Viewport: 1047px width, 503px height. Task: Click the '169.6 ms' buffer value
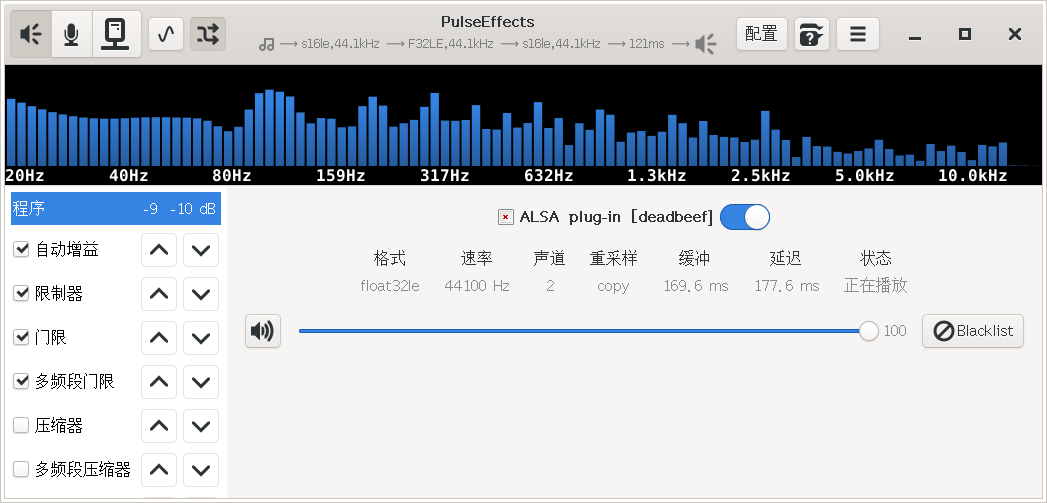pos(696,286)
